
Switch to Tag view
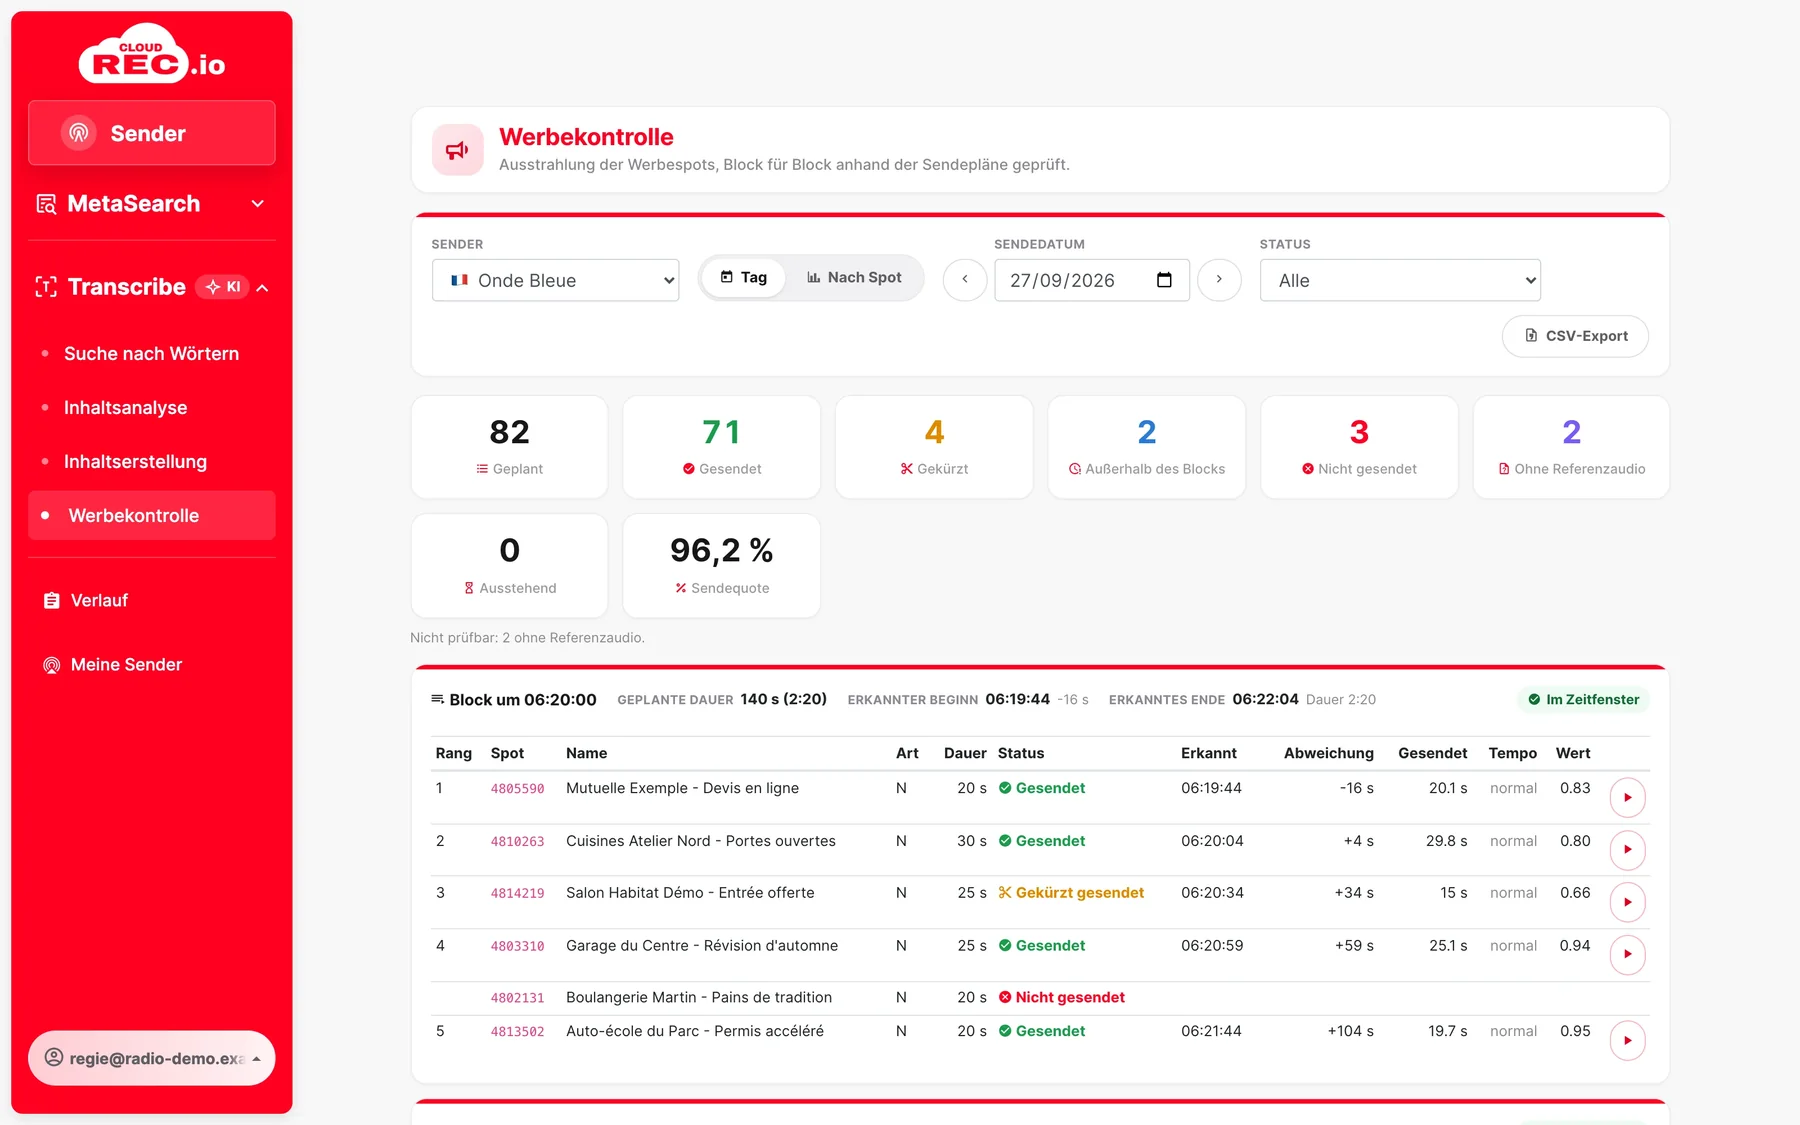(x=744, y=278)
